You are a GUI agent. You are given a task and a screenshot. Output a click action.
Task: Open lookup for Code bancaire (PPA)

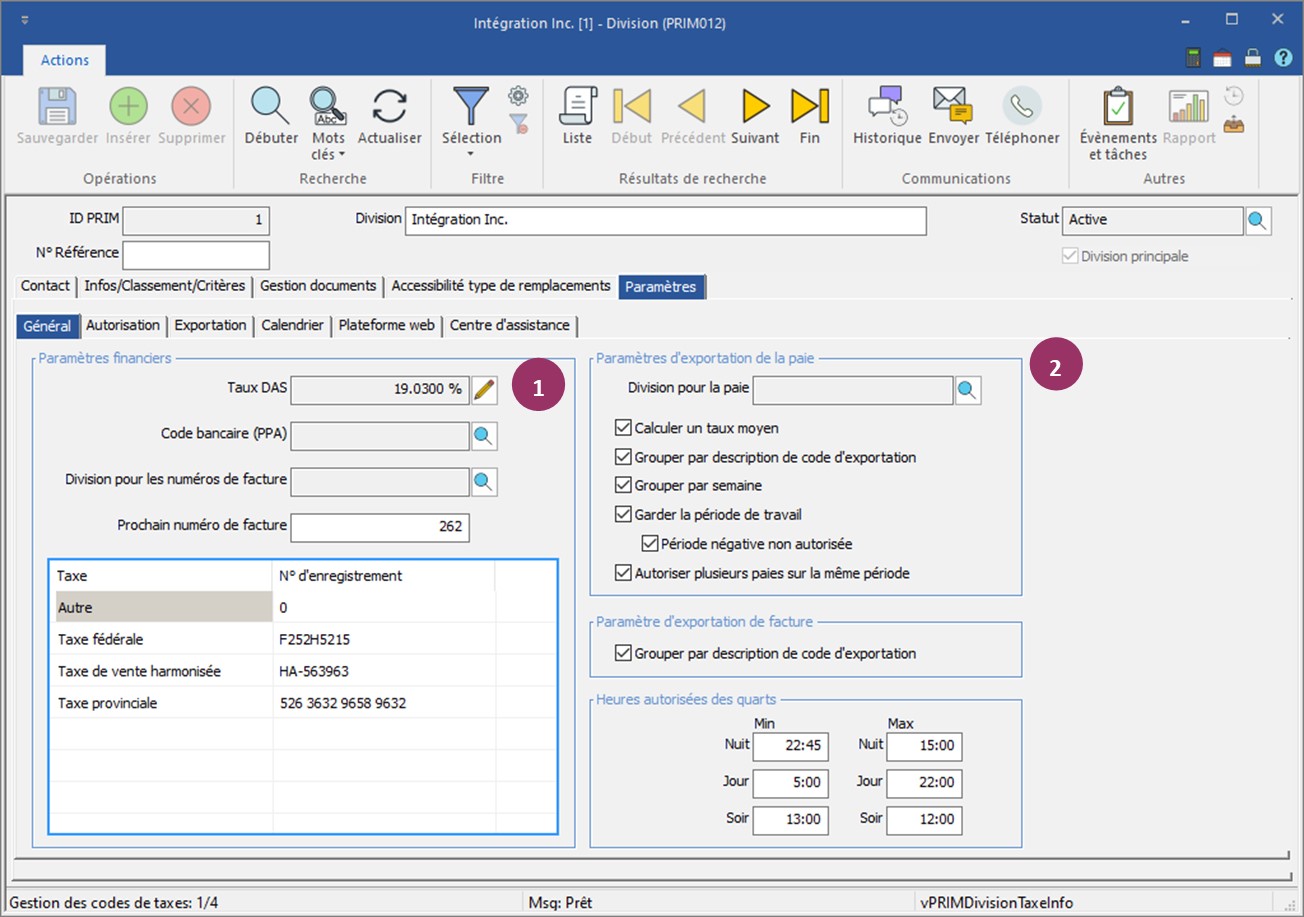[484, 436]
